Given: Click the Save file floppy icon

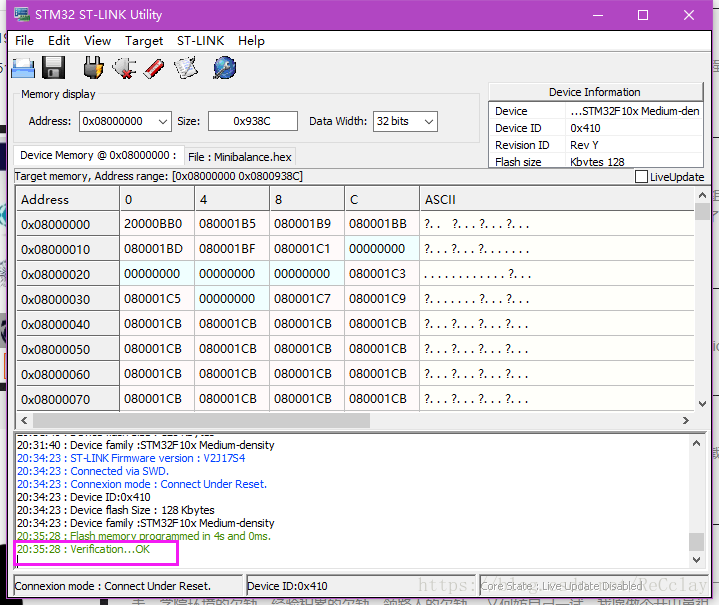Looking at the screenshot, I should (x=54, y=68).
